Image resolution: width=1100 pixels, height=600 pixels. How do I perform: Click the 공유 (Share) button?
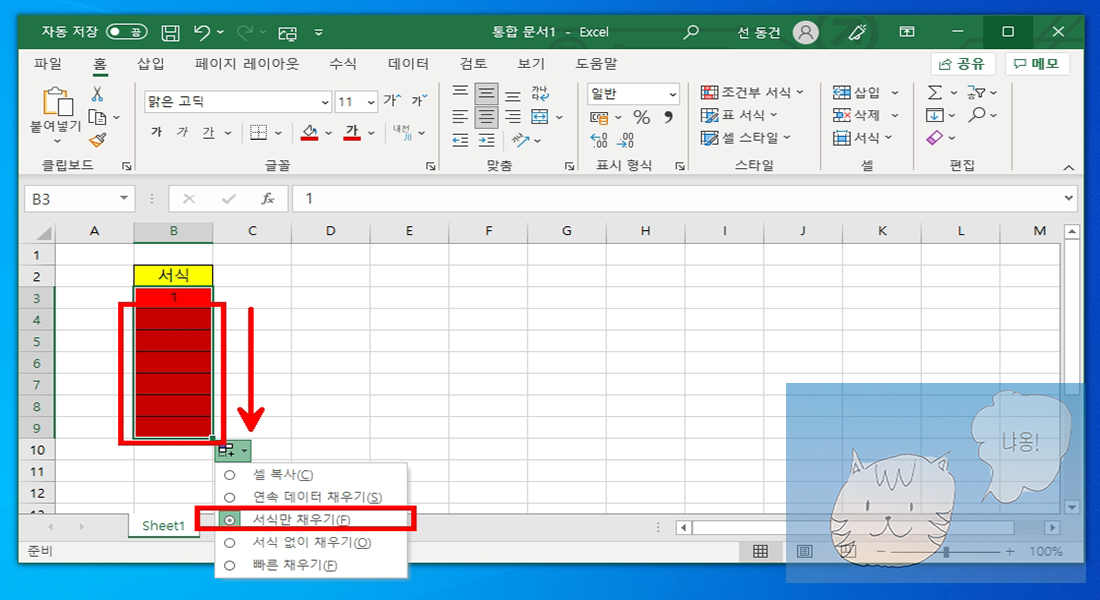click(962, 64)
